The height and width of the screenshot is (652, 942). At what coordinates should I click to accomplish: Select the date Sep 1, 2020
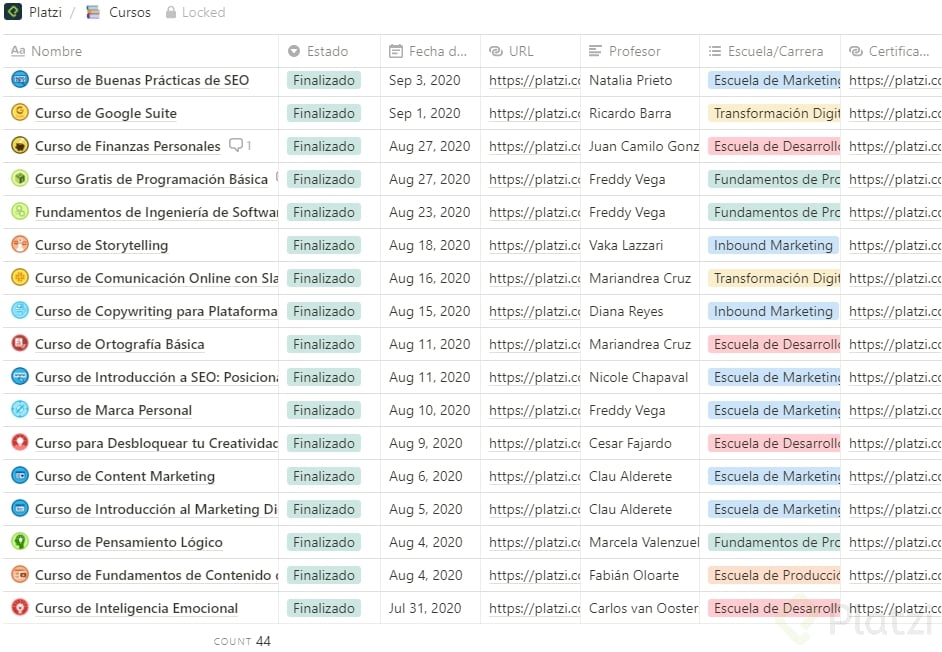(x=425, y=113)
